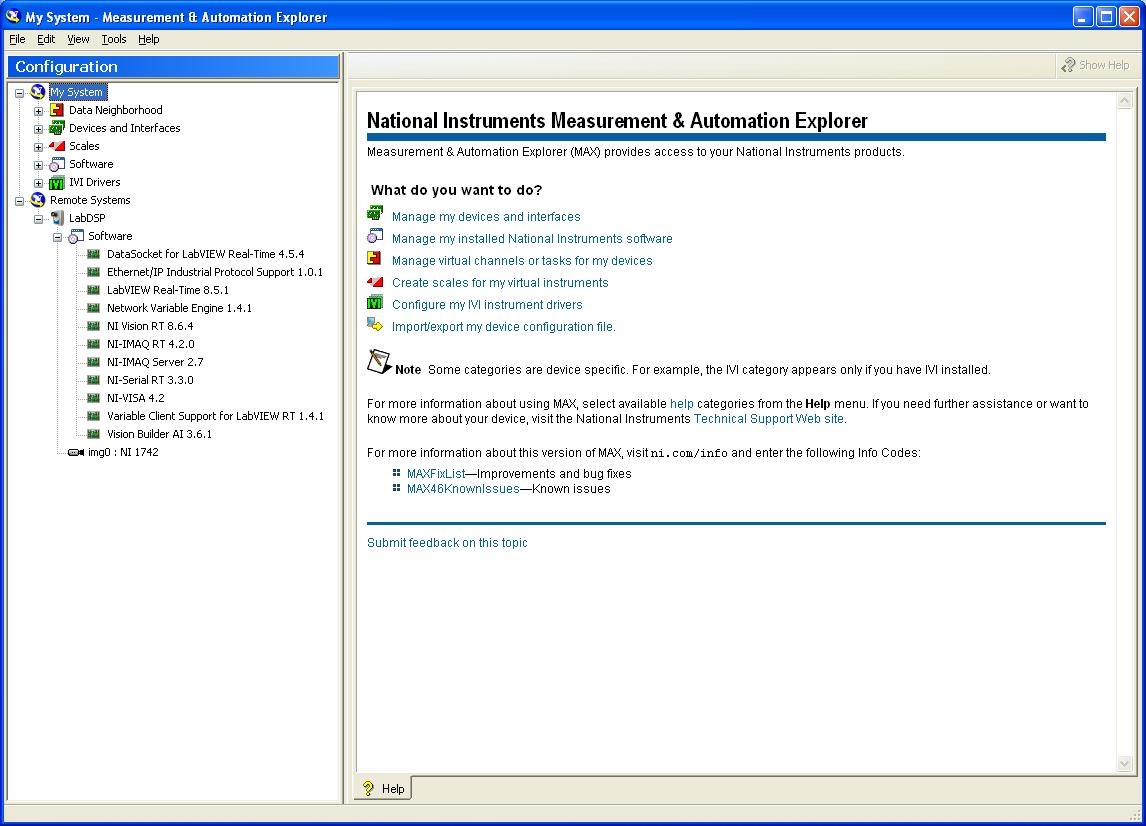Click the devices and interfaces icon in help page
This screenshot has width=1146, height=826.
click(375, 213)
